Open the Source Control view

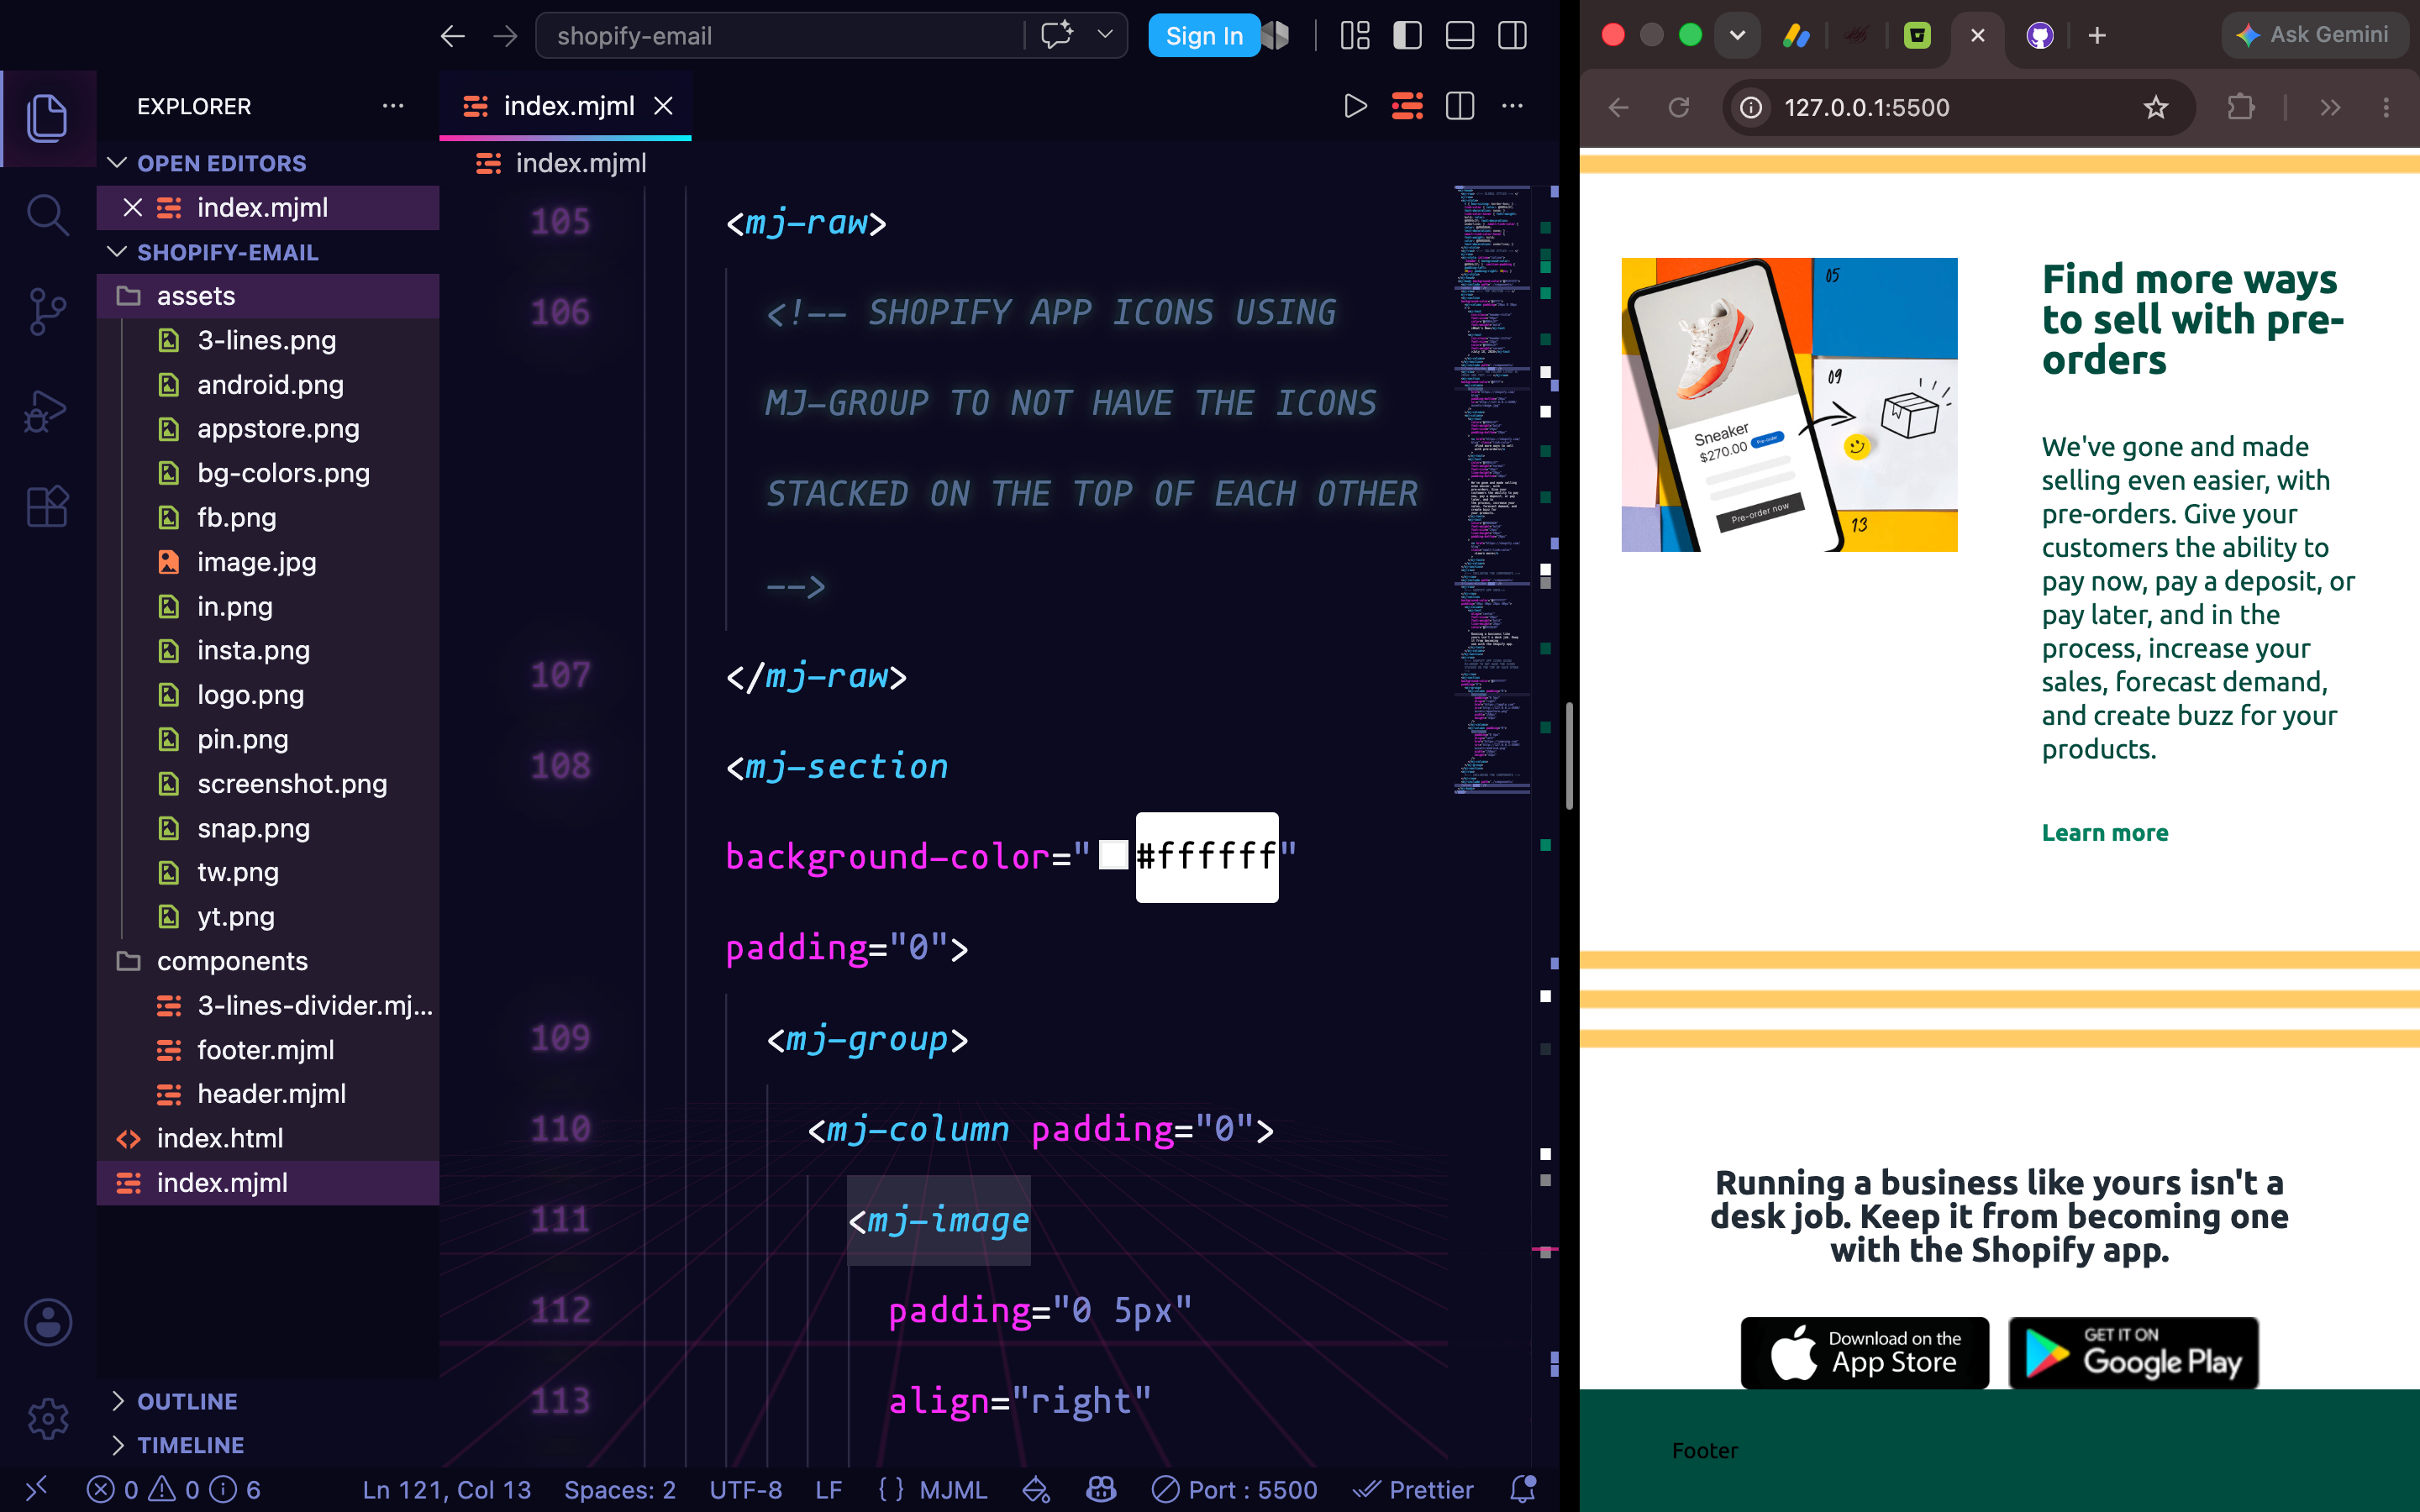47,312
